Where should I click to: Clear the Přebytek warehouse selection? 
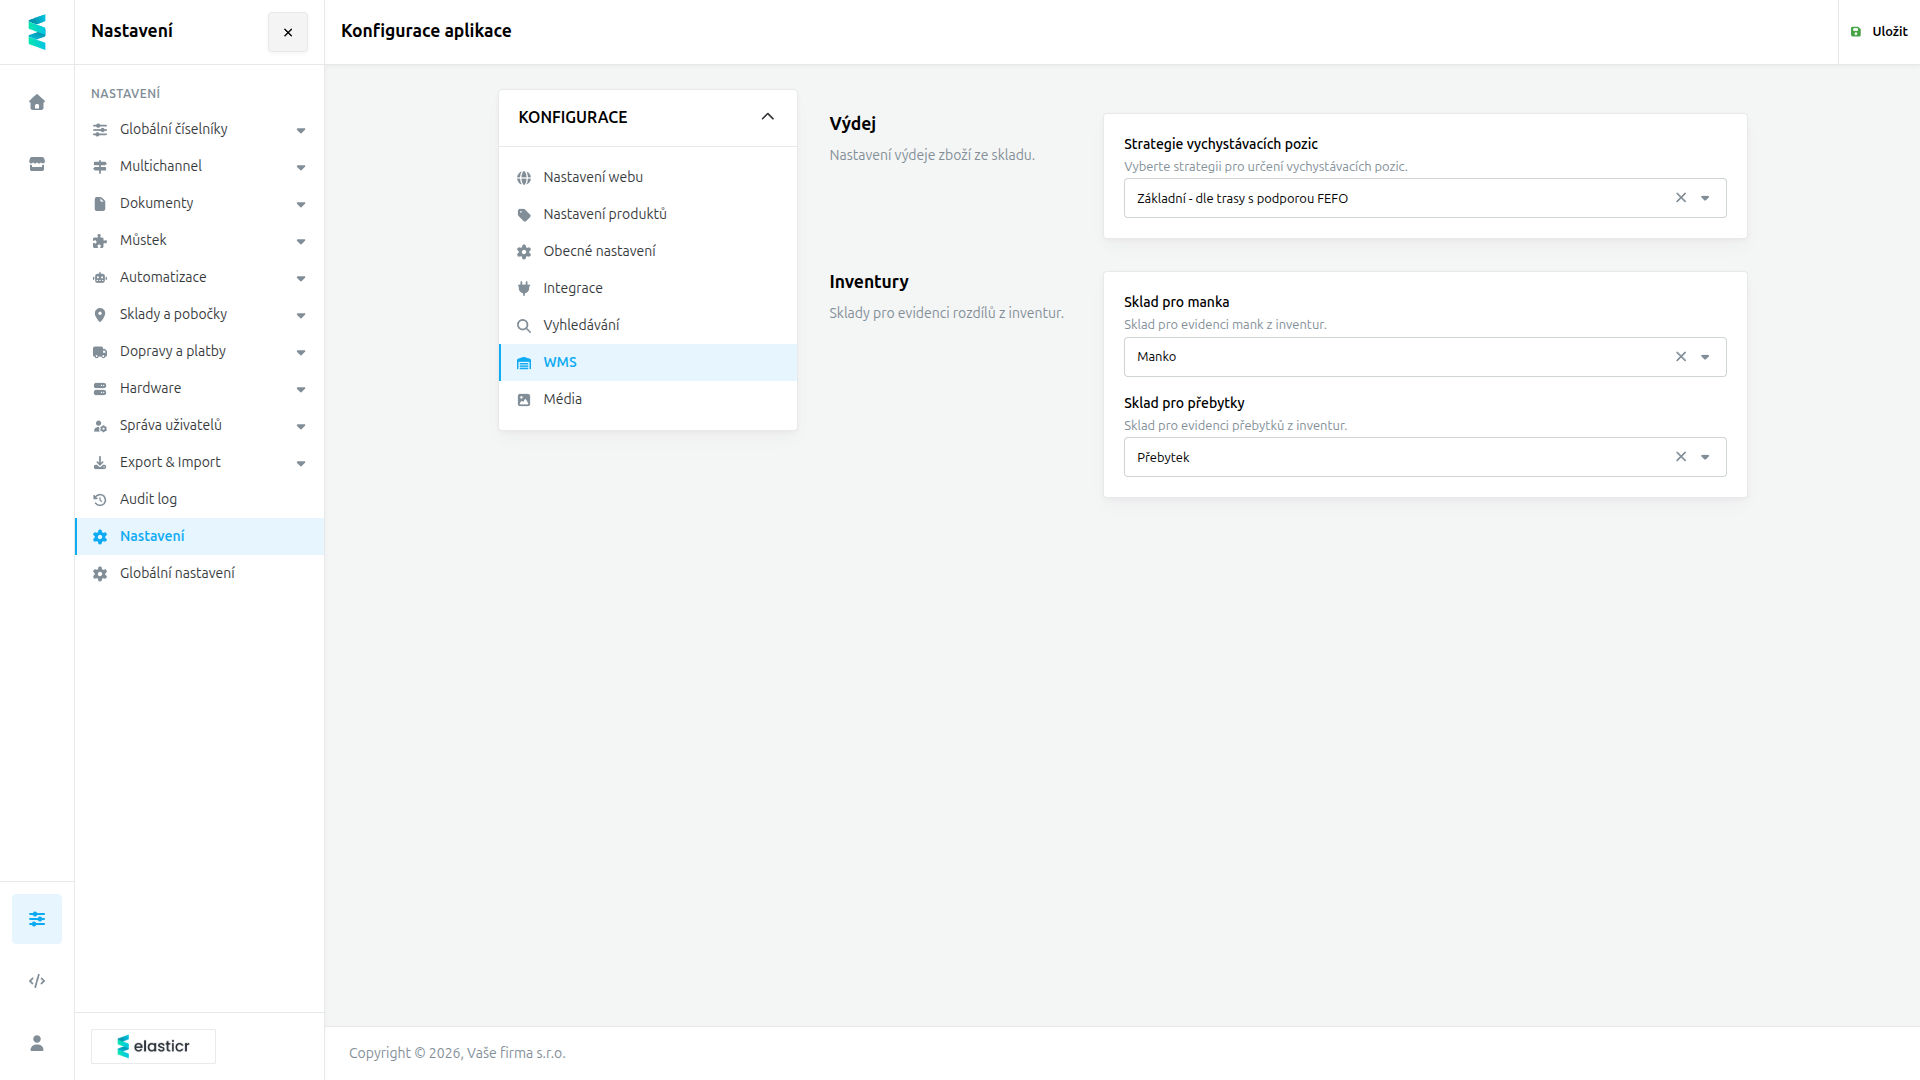click(x=1681, y=457)
